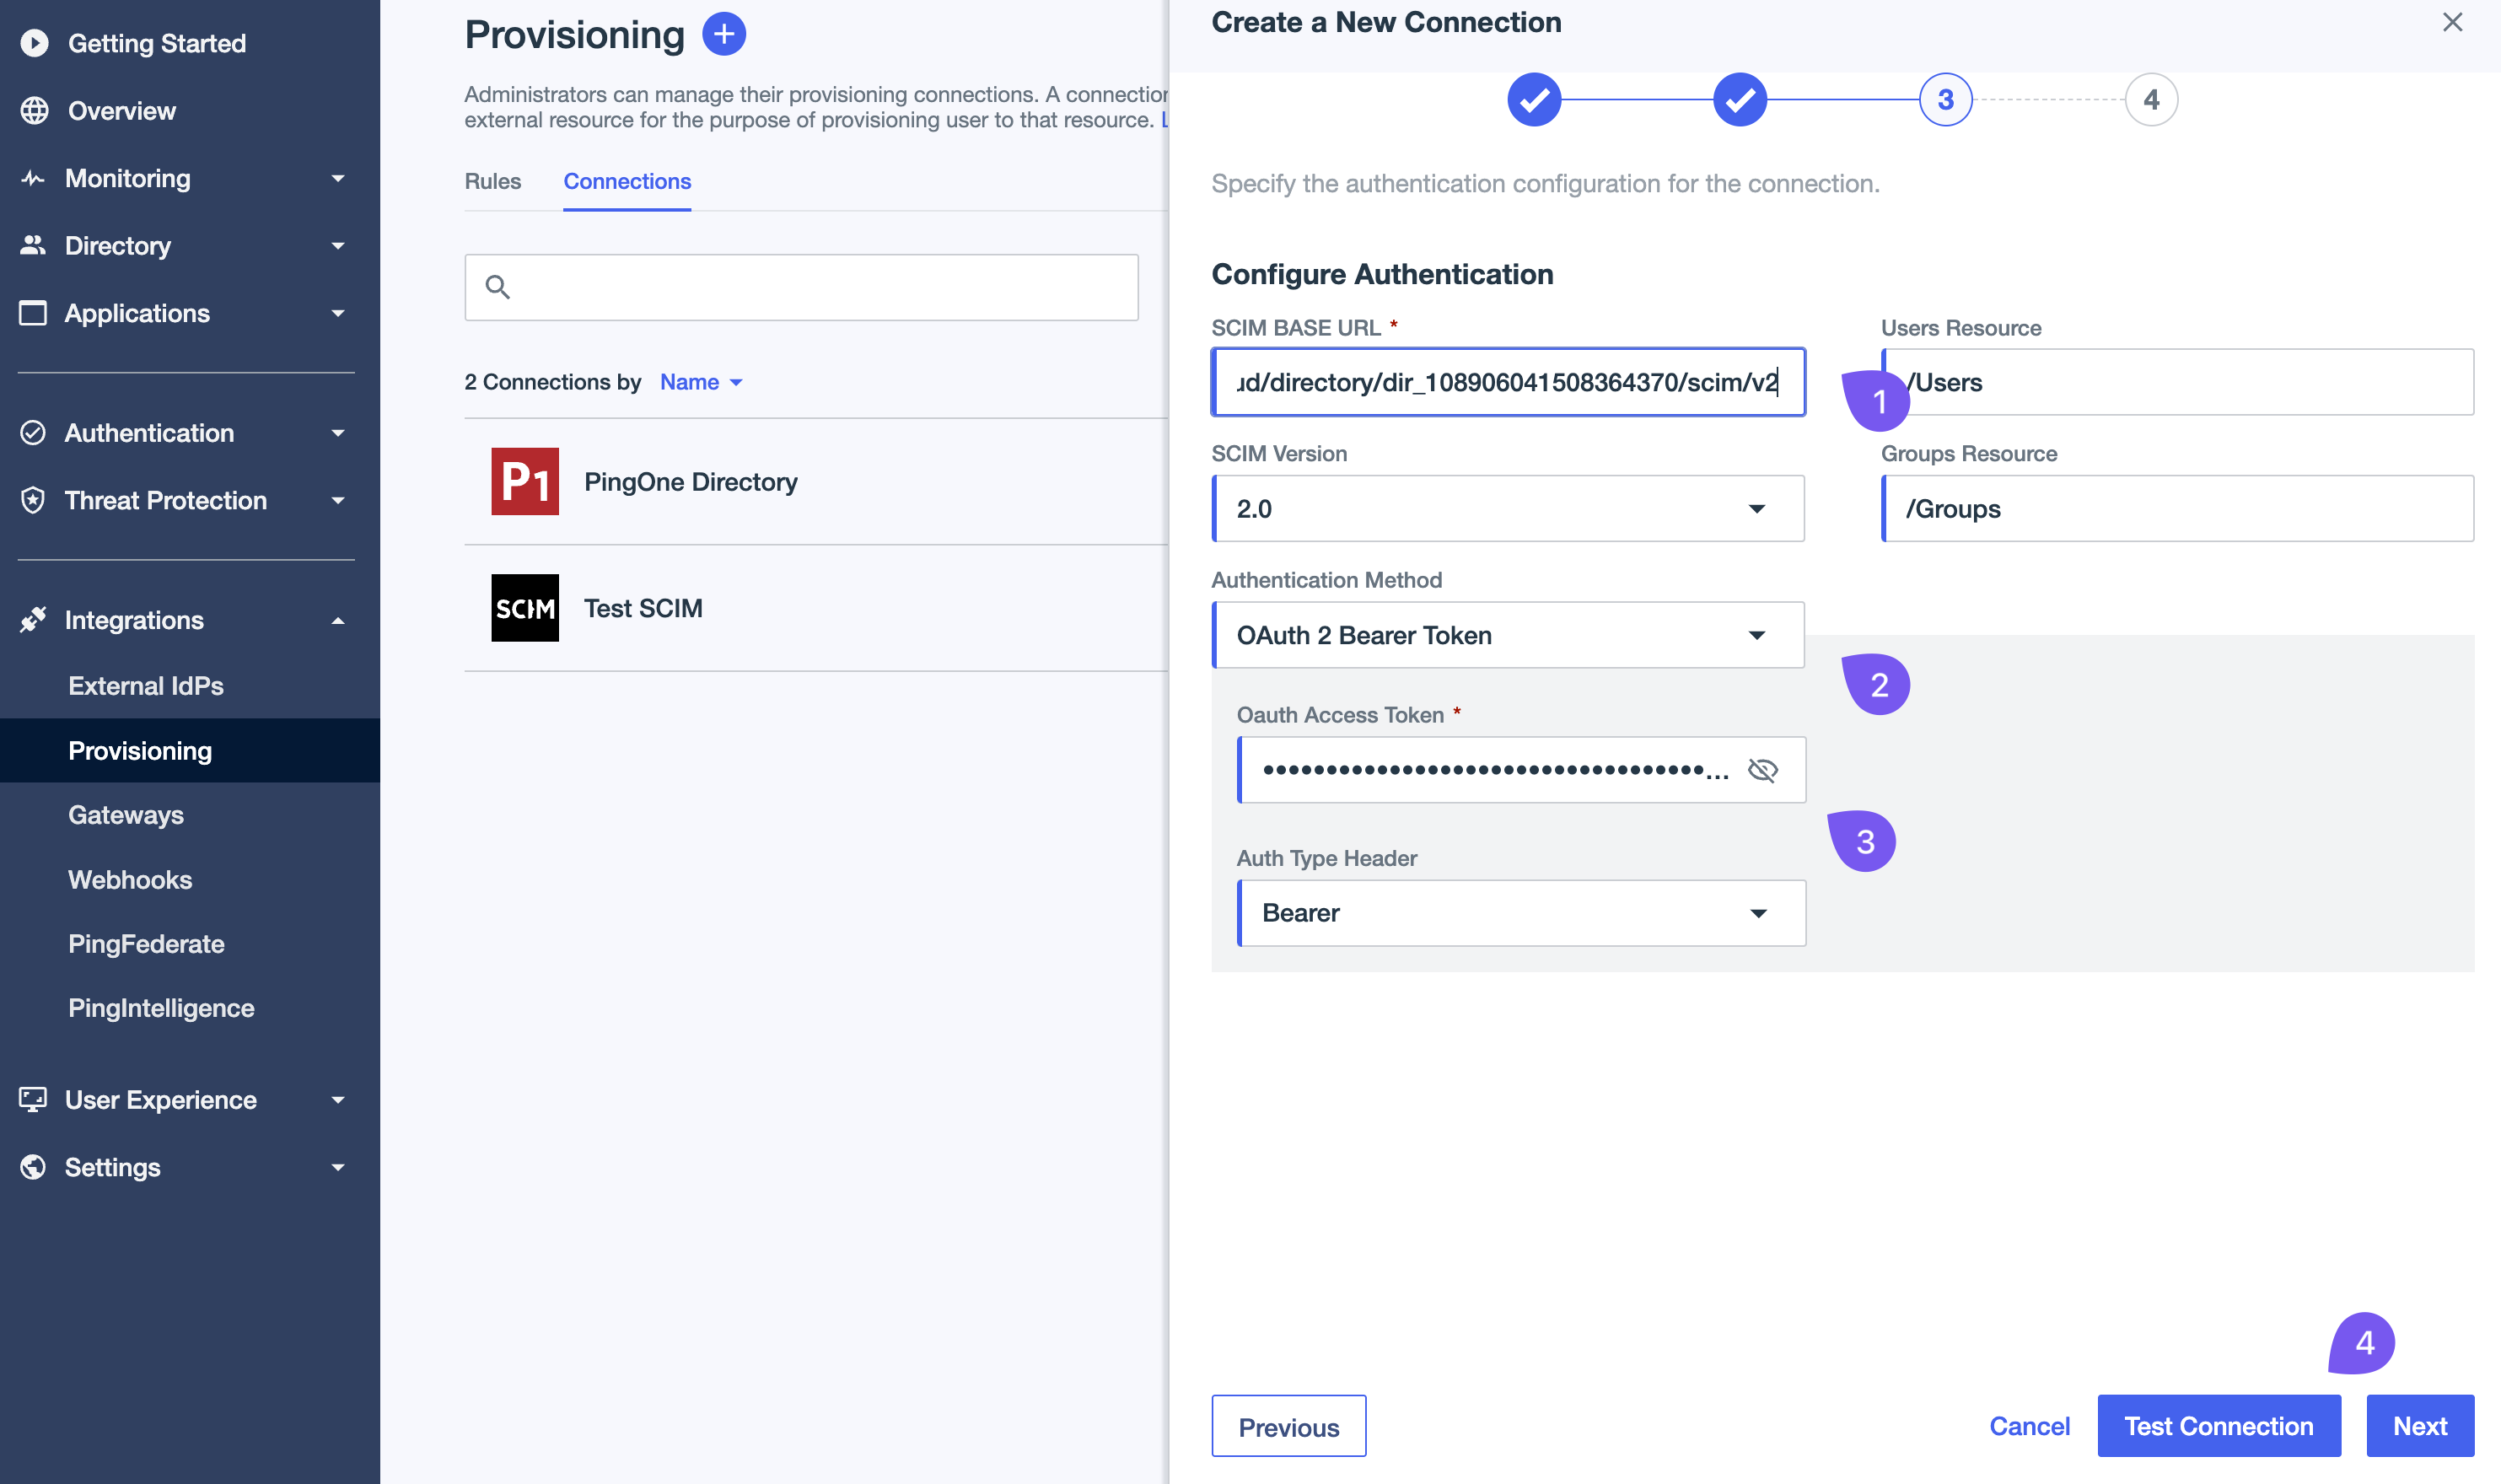Viewport: 2501px width, 1484px height.
Task: Click the plus icon beside Provisioning
Action: click(723, 33)
